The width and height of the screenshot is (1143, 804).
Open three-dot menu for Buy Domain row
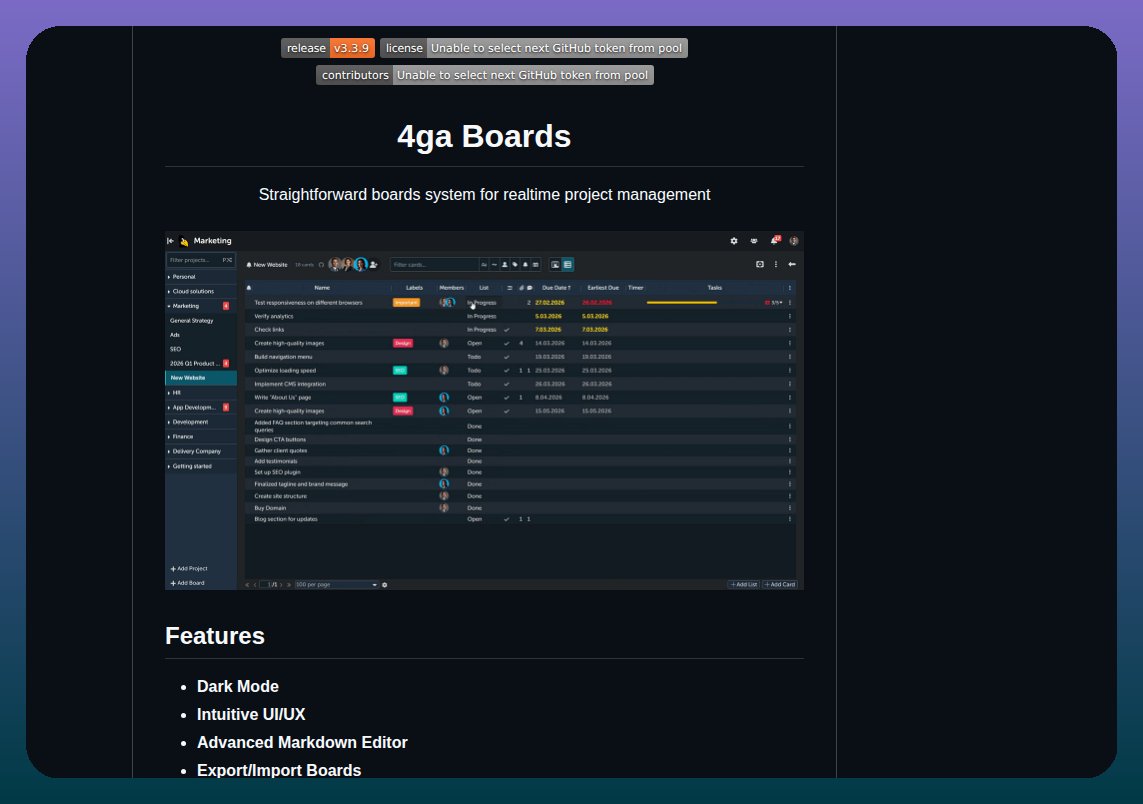tap(789, 508)
